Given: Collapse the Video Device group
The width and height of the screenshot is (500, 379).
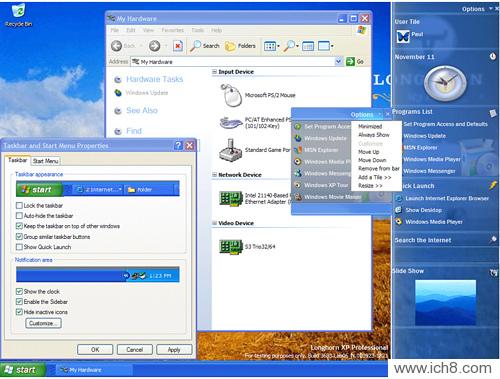Looking at the screenshot, I should [214, 223].
